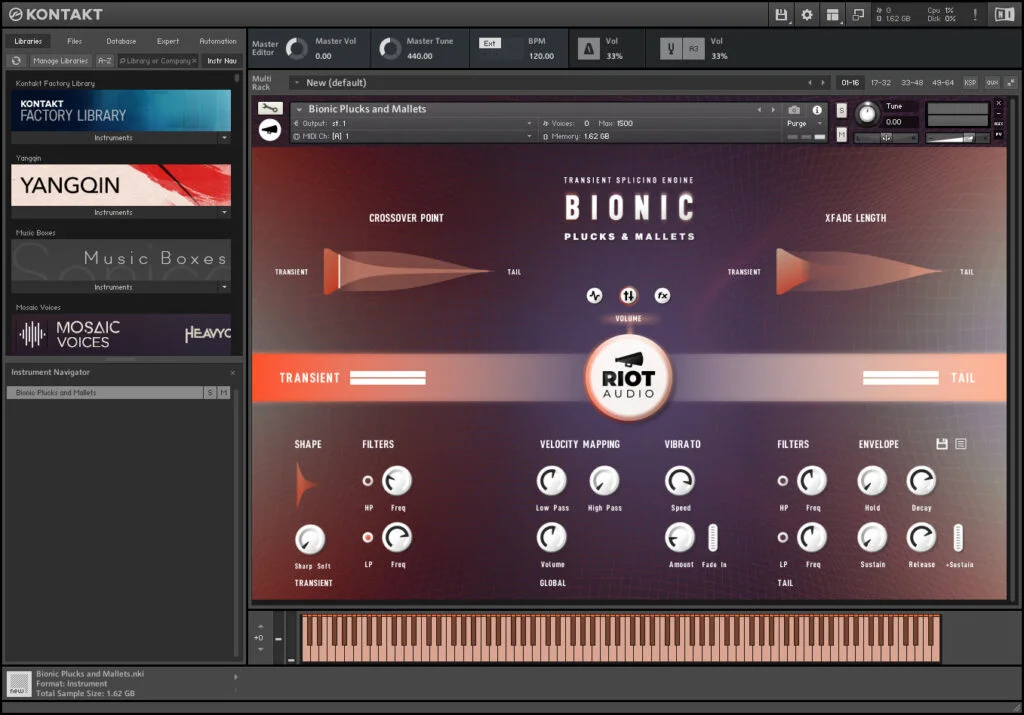1024x715 pixels.
Task: Click the exclamation panic restart icon
Action: coord(975,14)
